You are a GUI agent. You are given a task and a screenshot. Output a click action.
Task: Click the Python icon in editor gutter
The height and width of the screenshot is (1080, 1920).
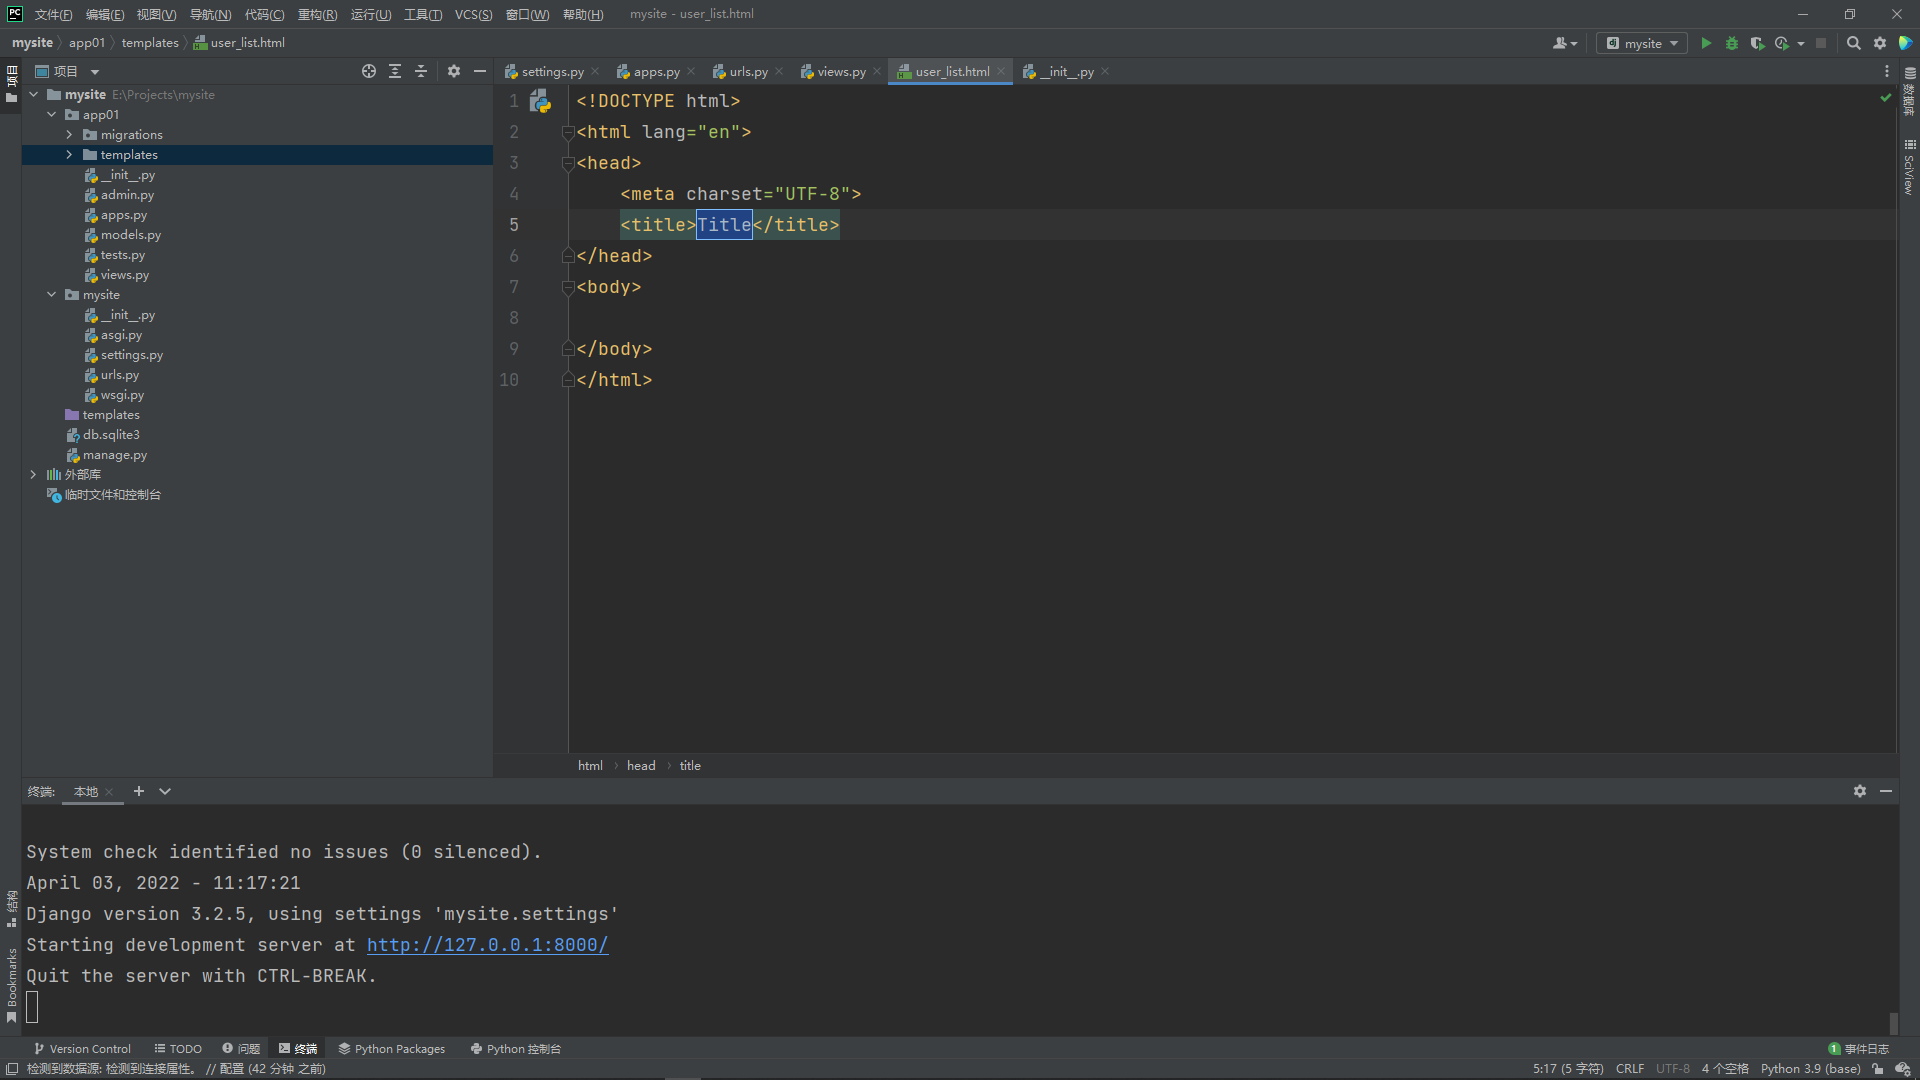click(540, 101)
